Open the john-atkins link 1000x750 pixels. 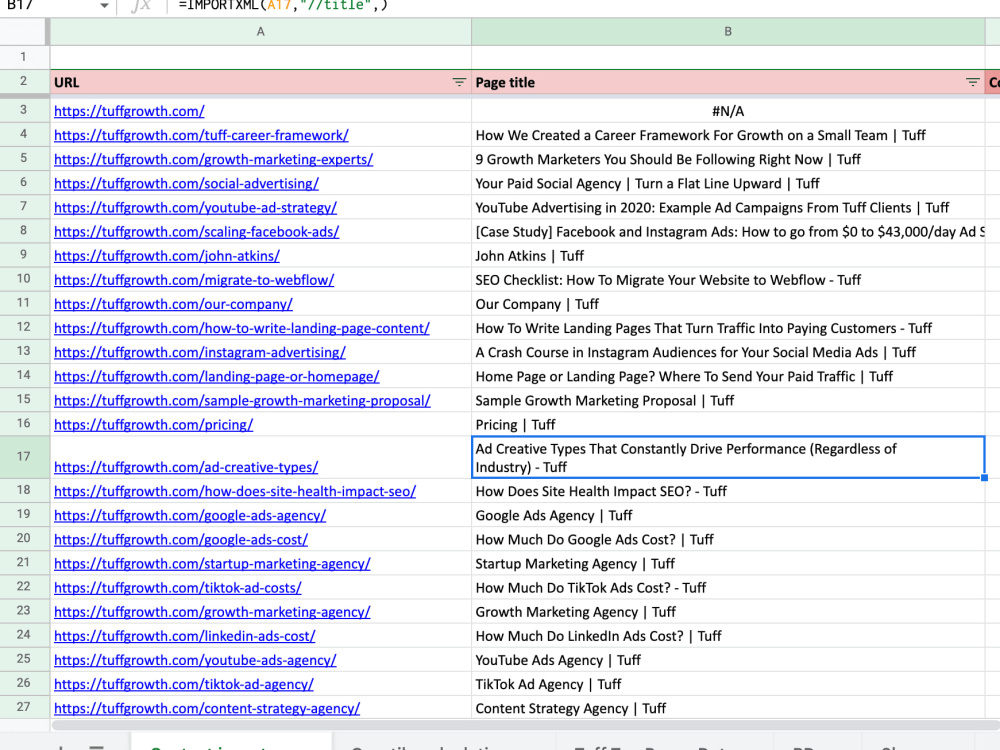click(166, 256)
